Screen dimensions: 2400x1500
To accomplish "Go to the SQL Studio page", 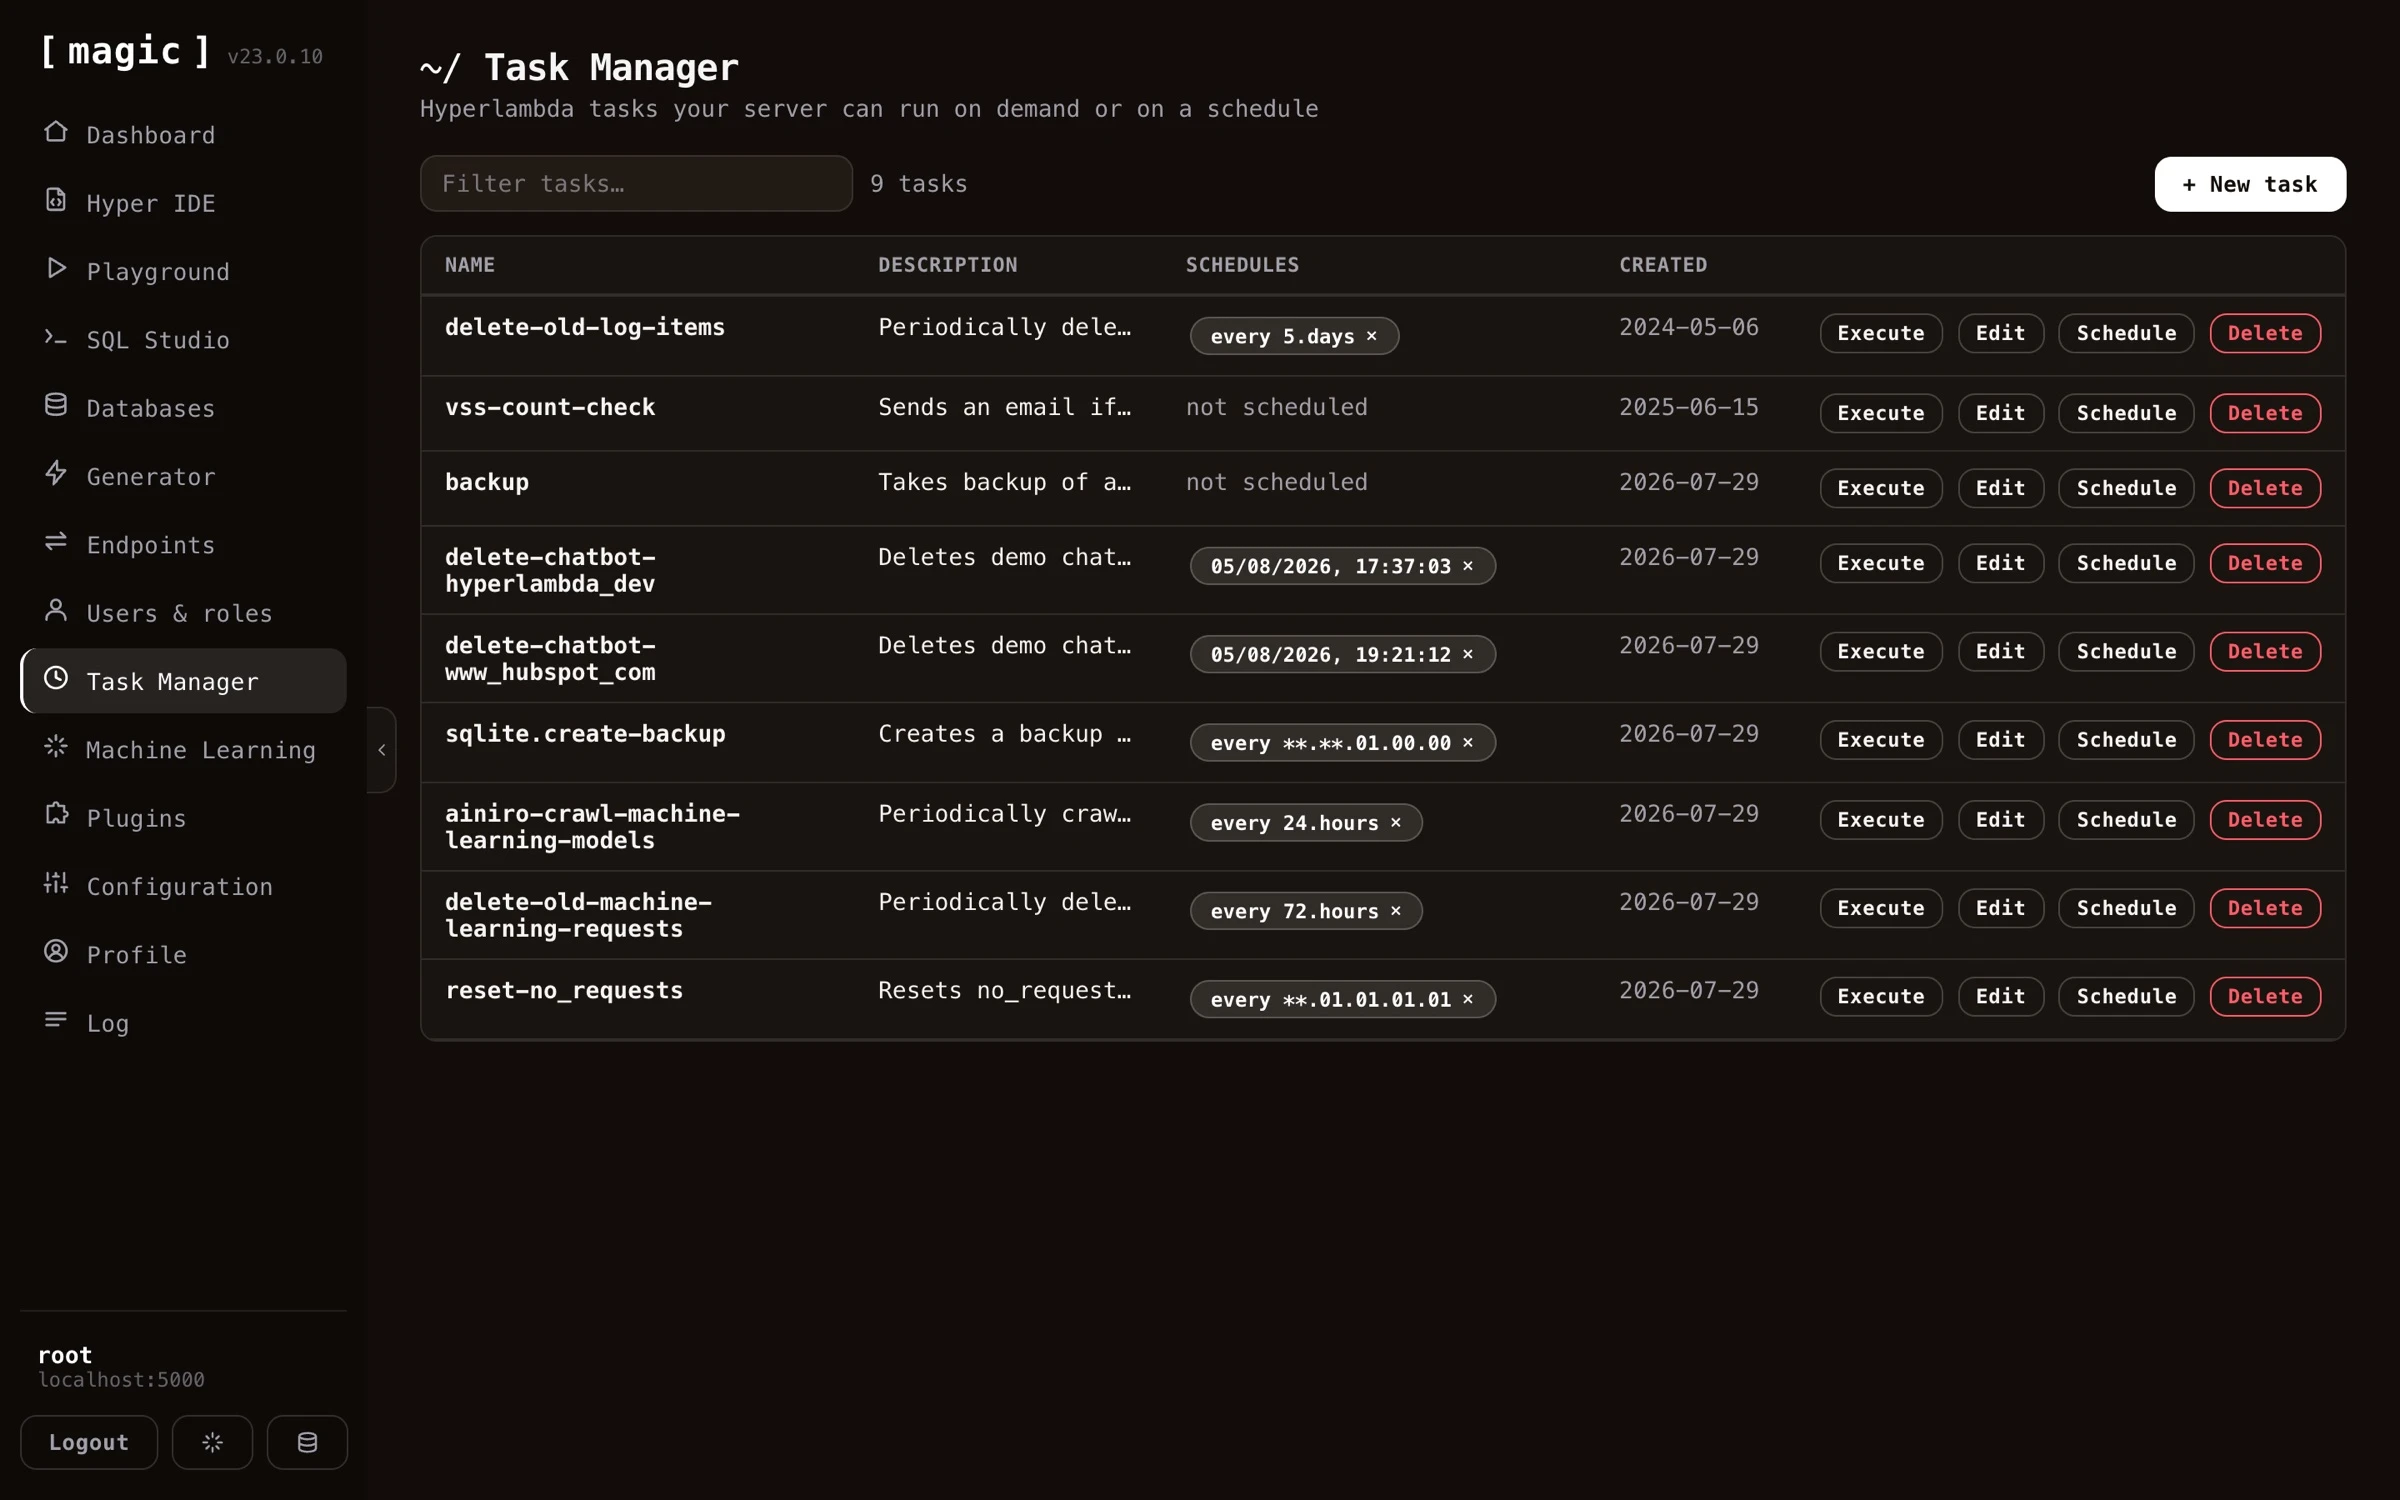I will (183, 340).
